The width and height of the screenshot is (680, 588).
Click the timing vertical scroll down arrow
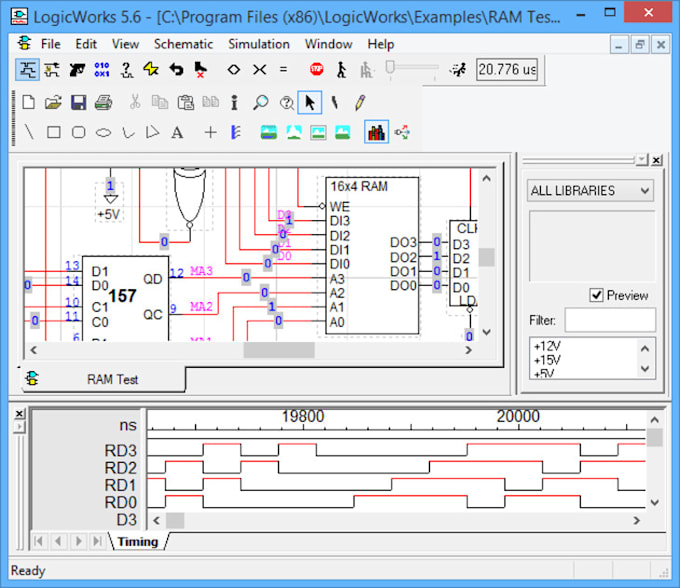tap(655, 503)
